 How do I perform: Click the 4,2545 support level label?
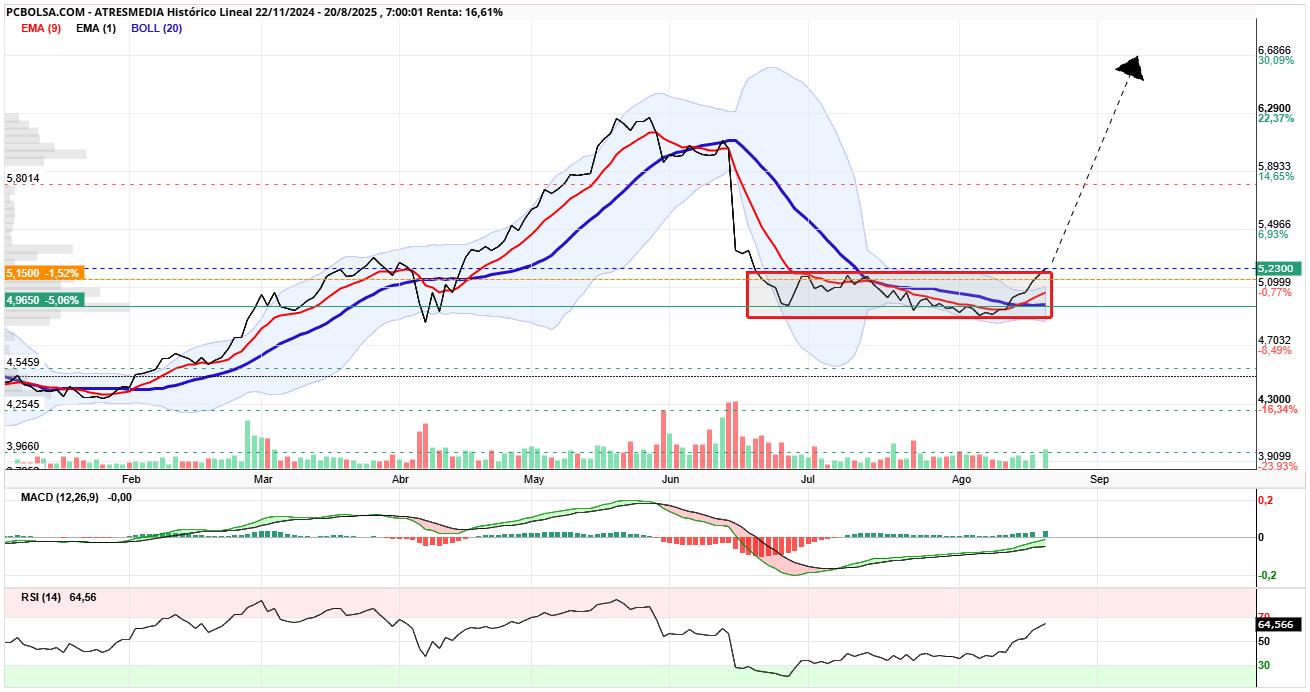(23, 405)
